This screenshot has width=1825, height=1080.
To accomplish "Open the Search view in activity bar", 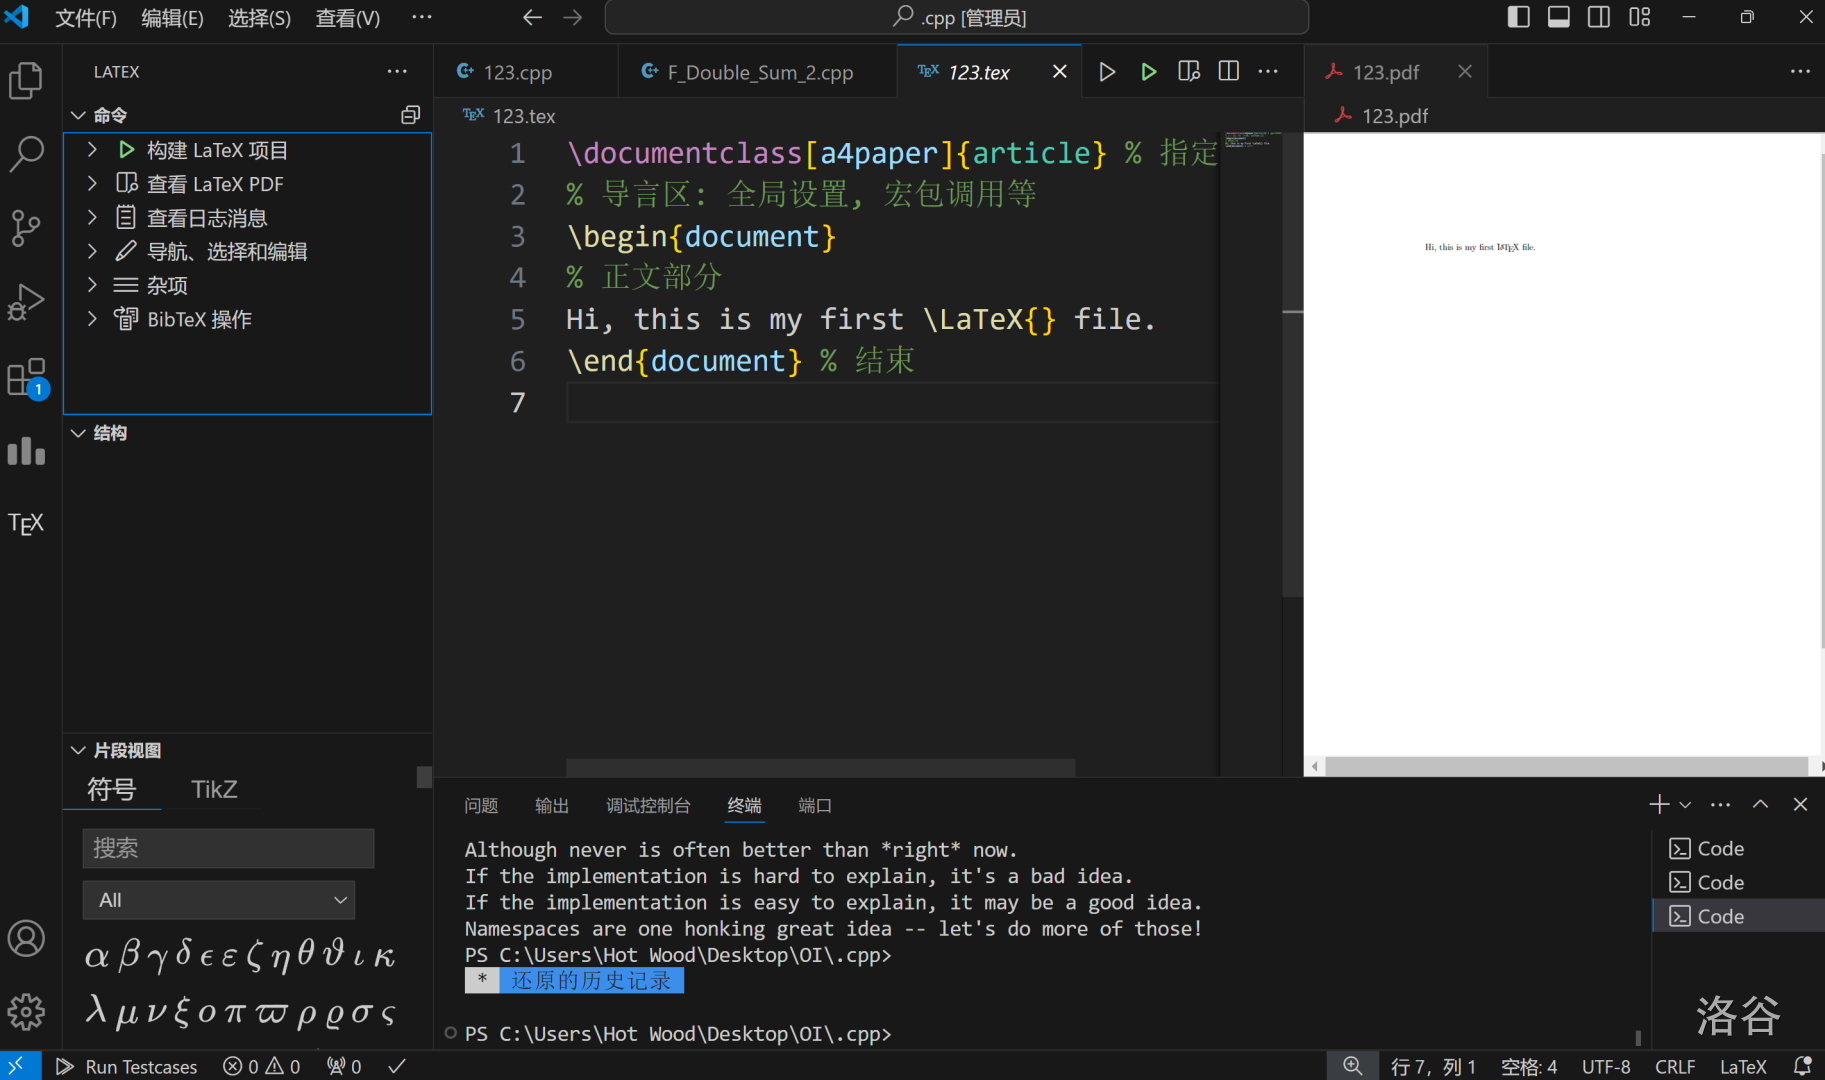I will 26,154.
